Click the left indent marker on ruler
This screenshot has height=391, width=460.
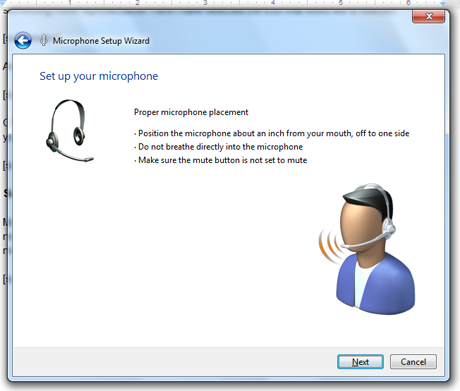pos(4,3)
